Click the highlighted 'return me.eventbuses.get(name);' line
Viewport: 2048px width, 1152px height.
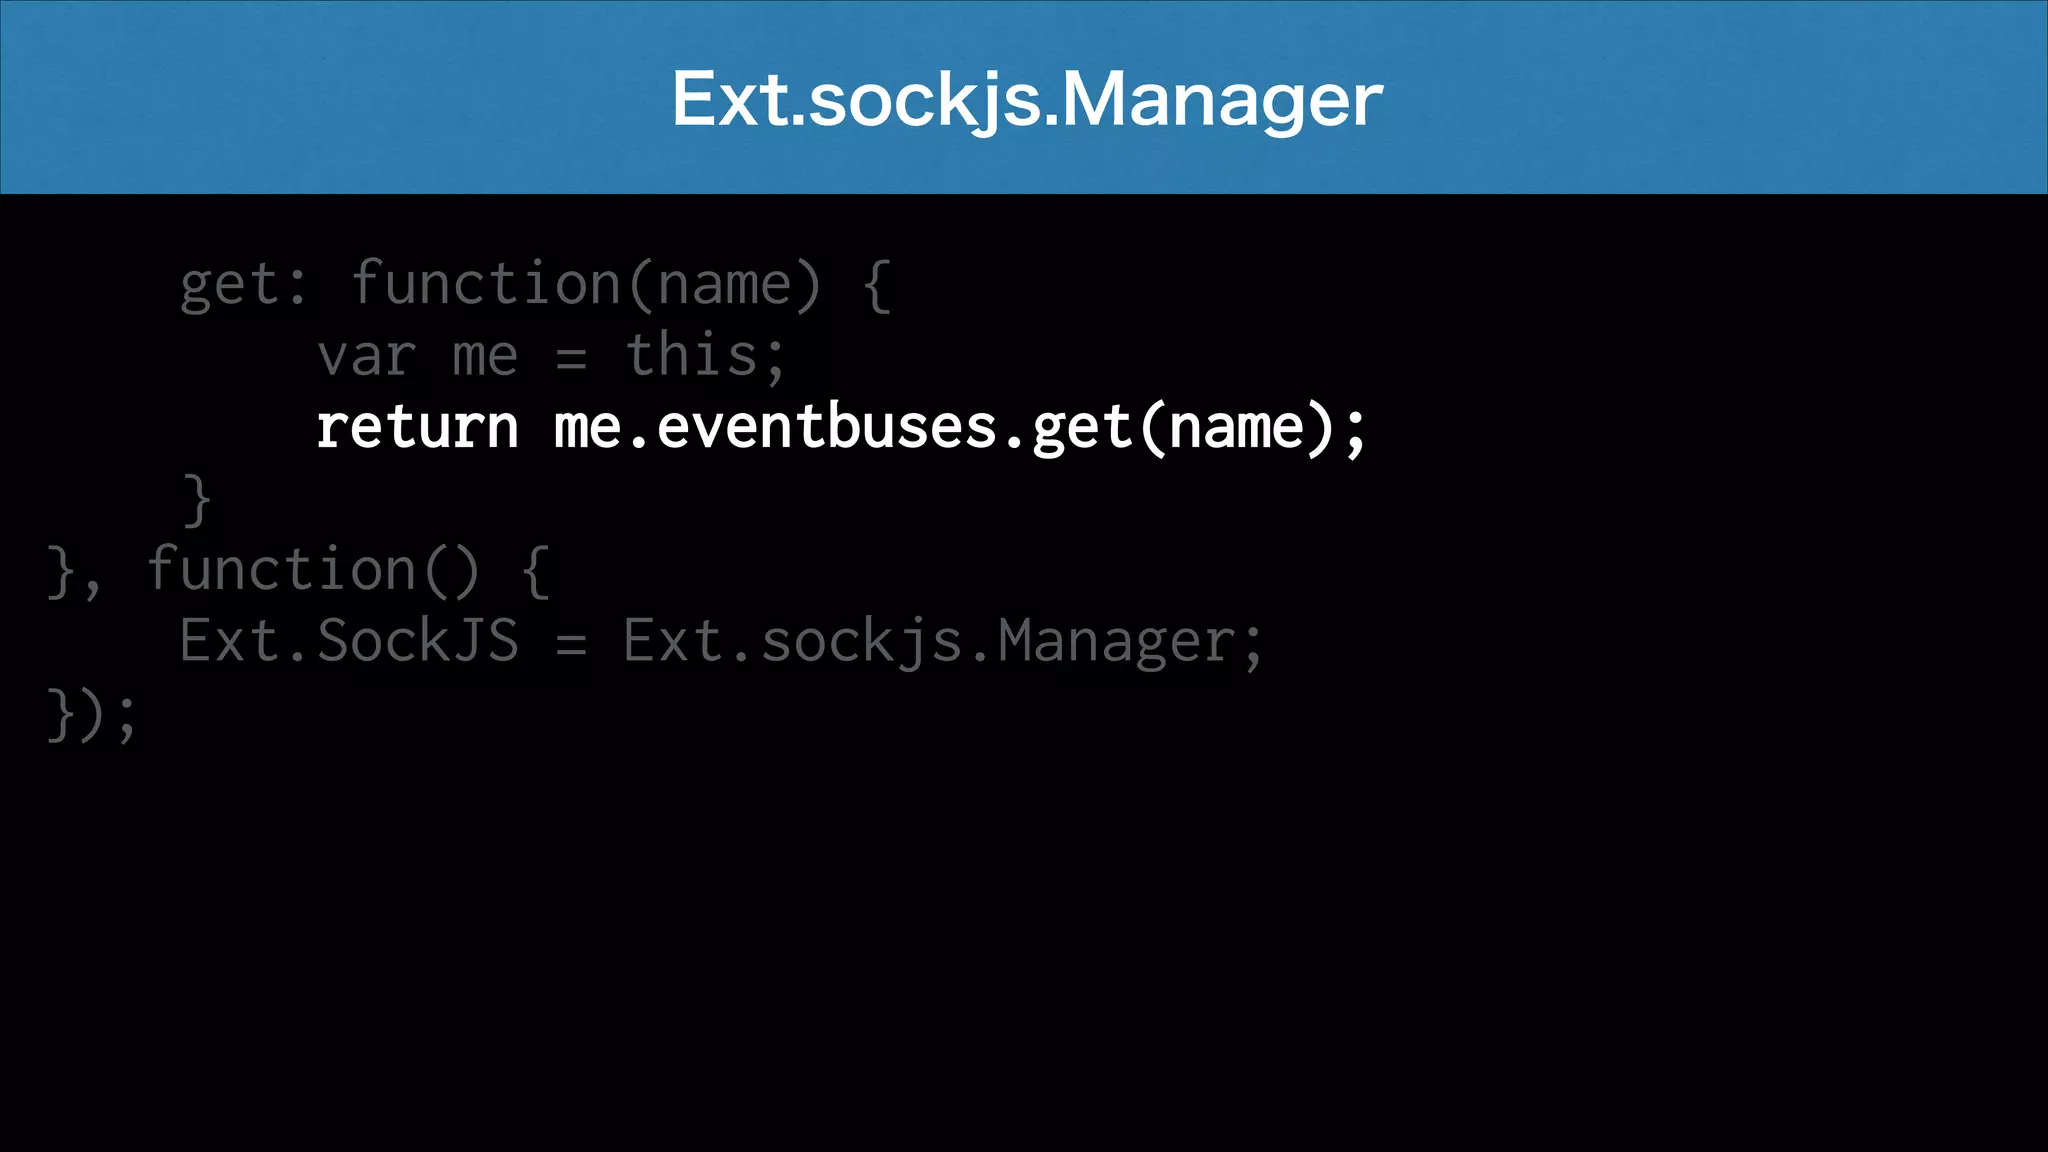point(841,428)
